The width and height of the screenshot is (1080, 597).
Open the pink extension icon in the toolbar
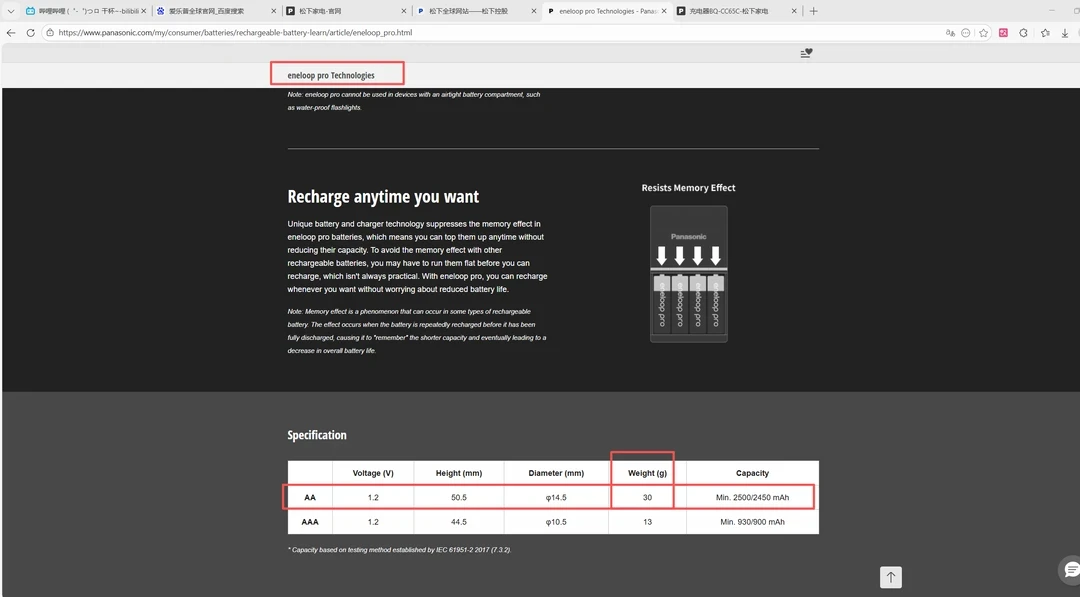point(1004,32)
